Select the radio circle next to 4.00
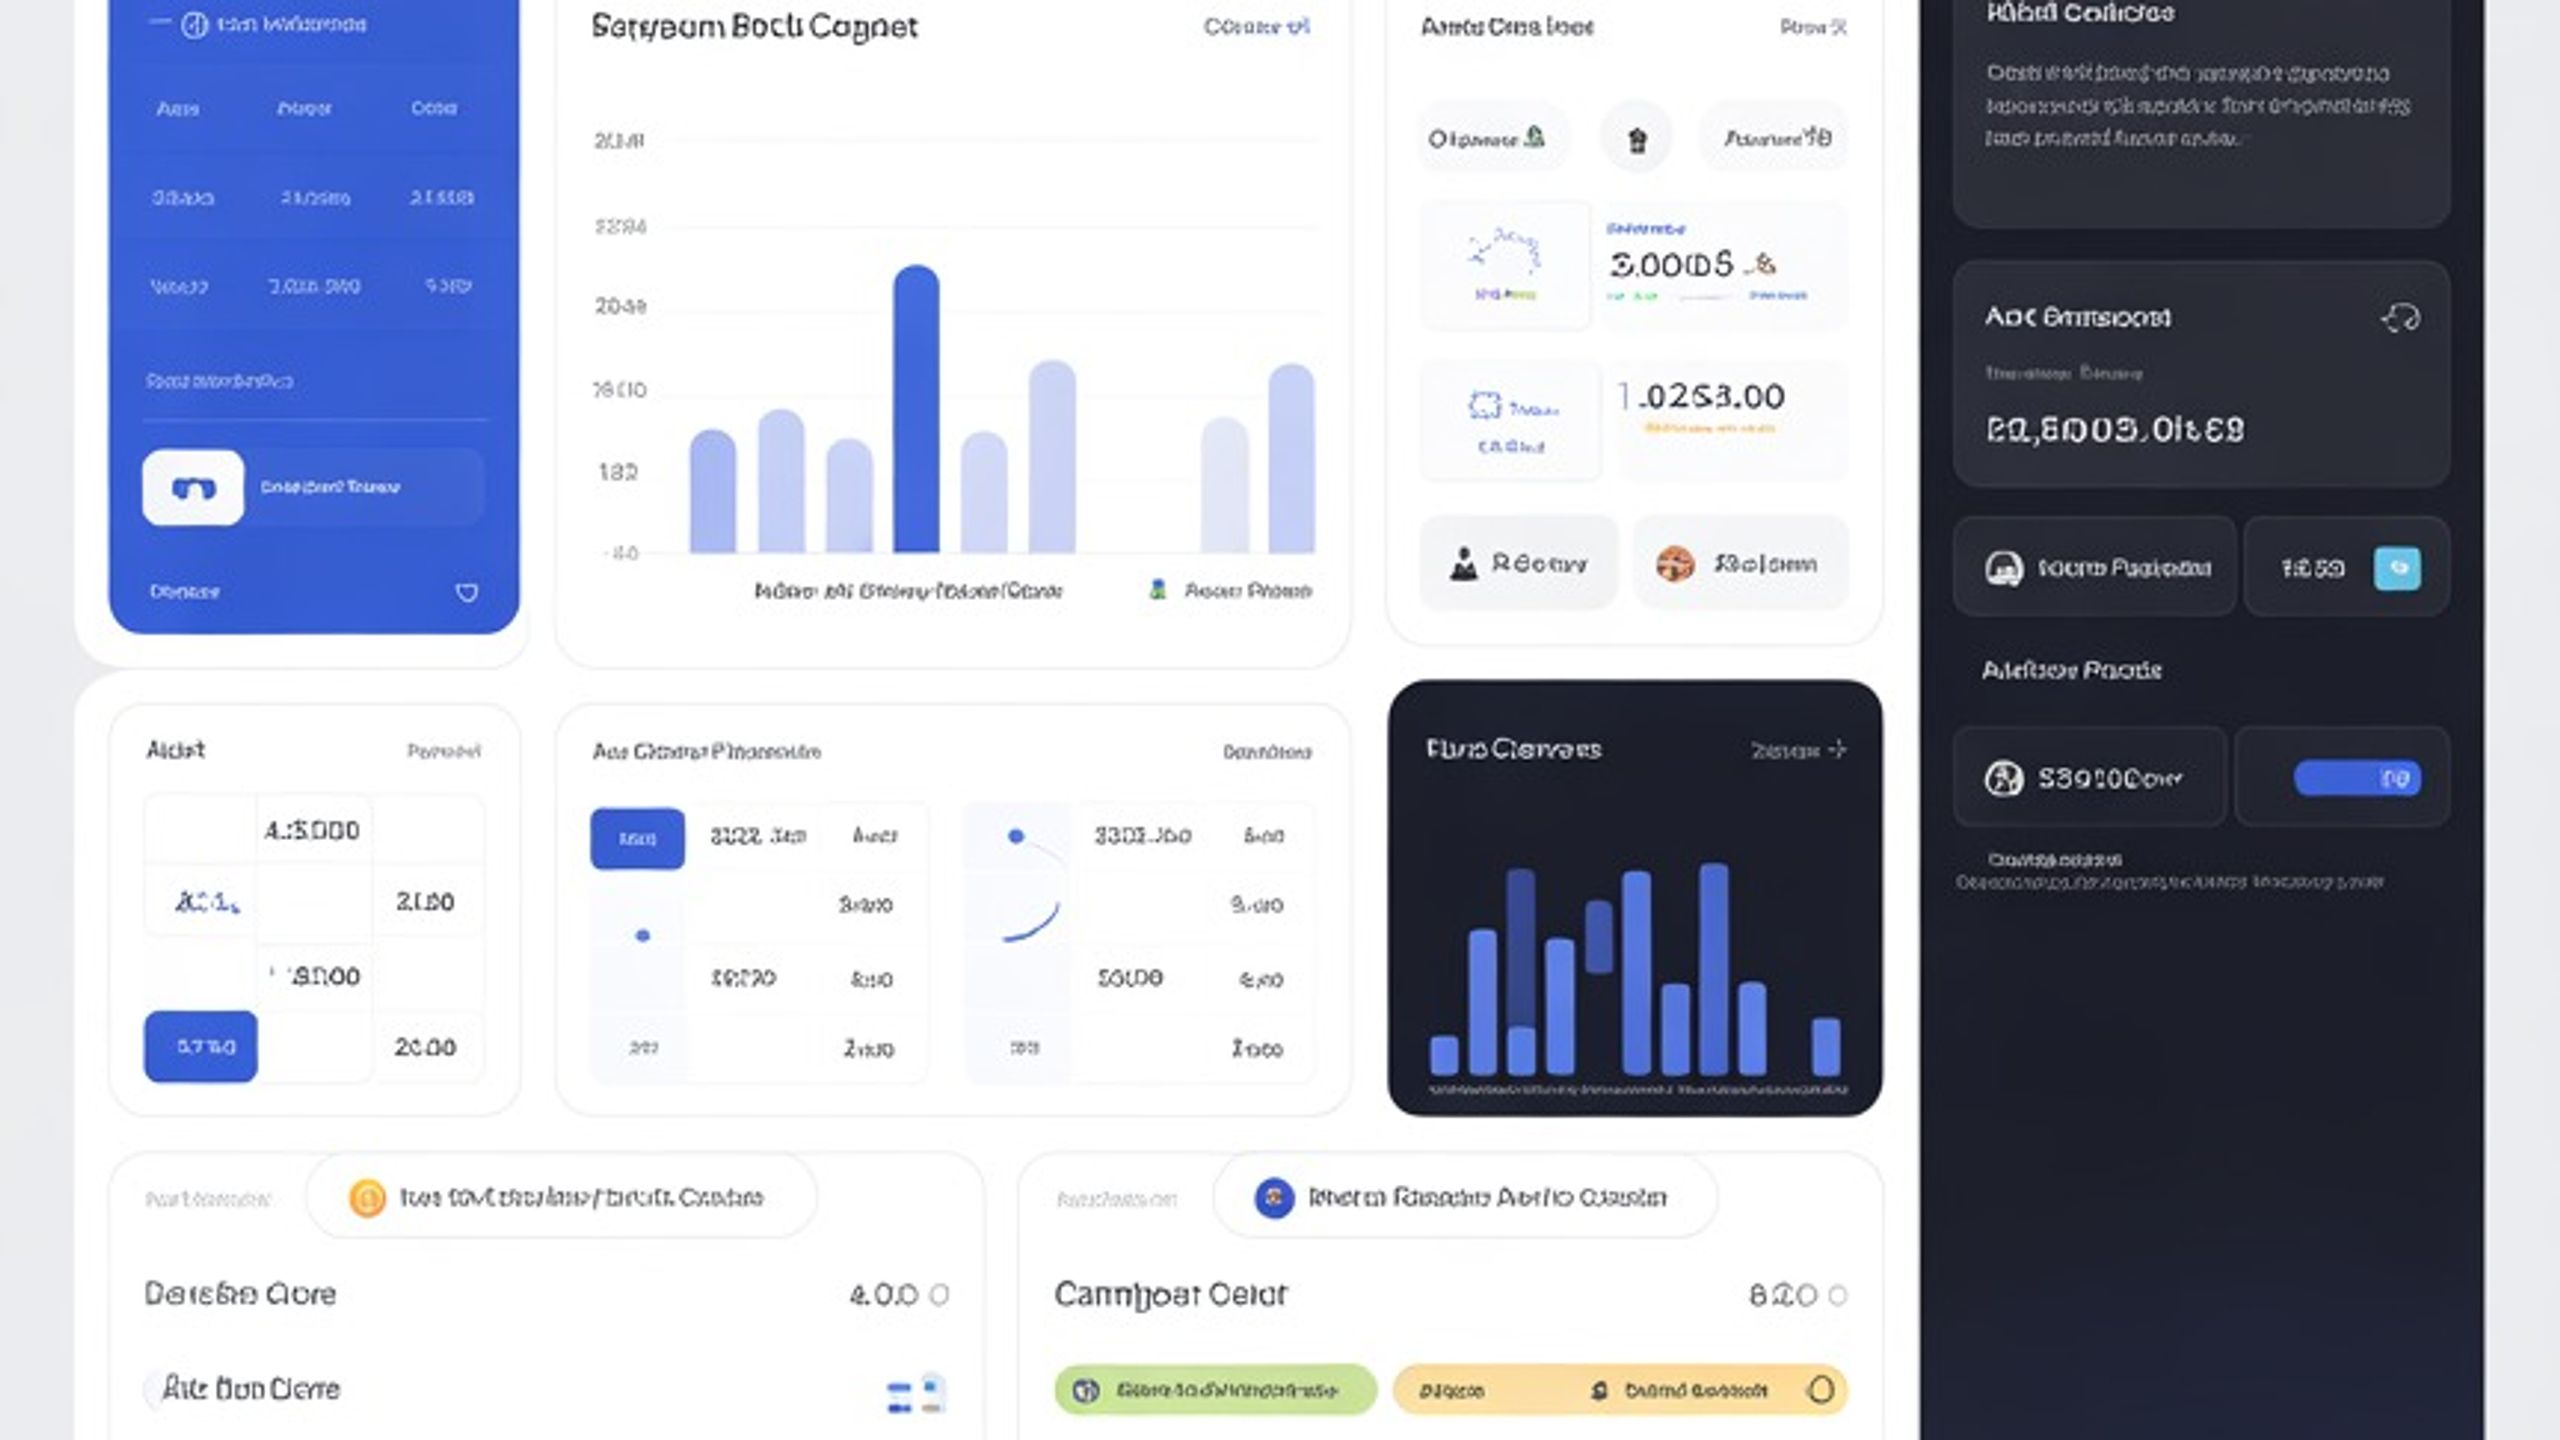 (x=939, y=1295)
